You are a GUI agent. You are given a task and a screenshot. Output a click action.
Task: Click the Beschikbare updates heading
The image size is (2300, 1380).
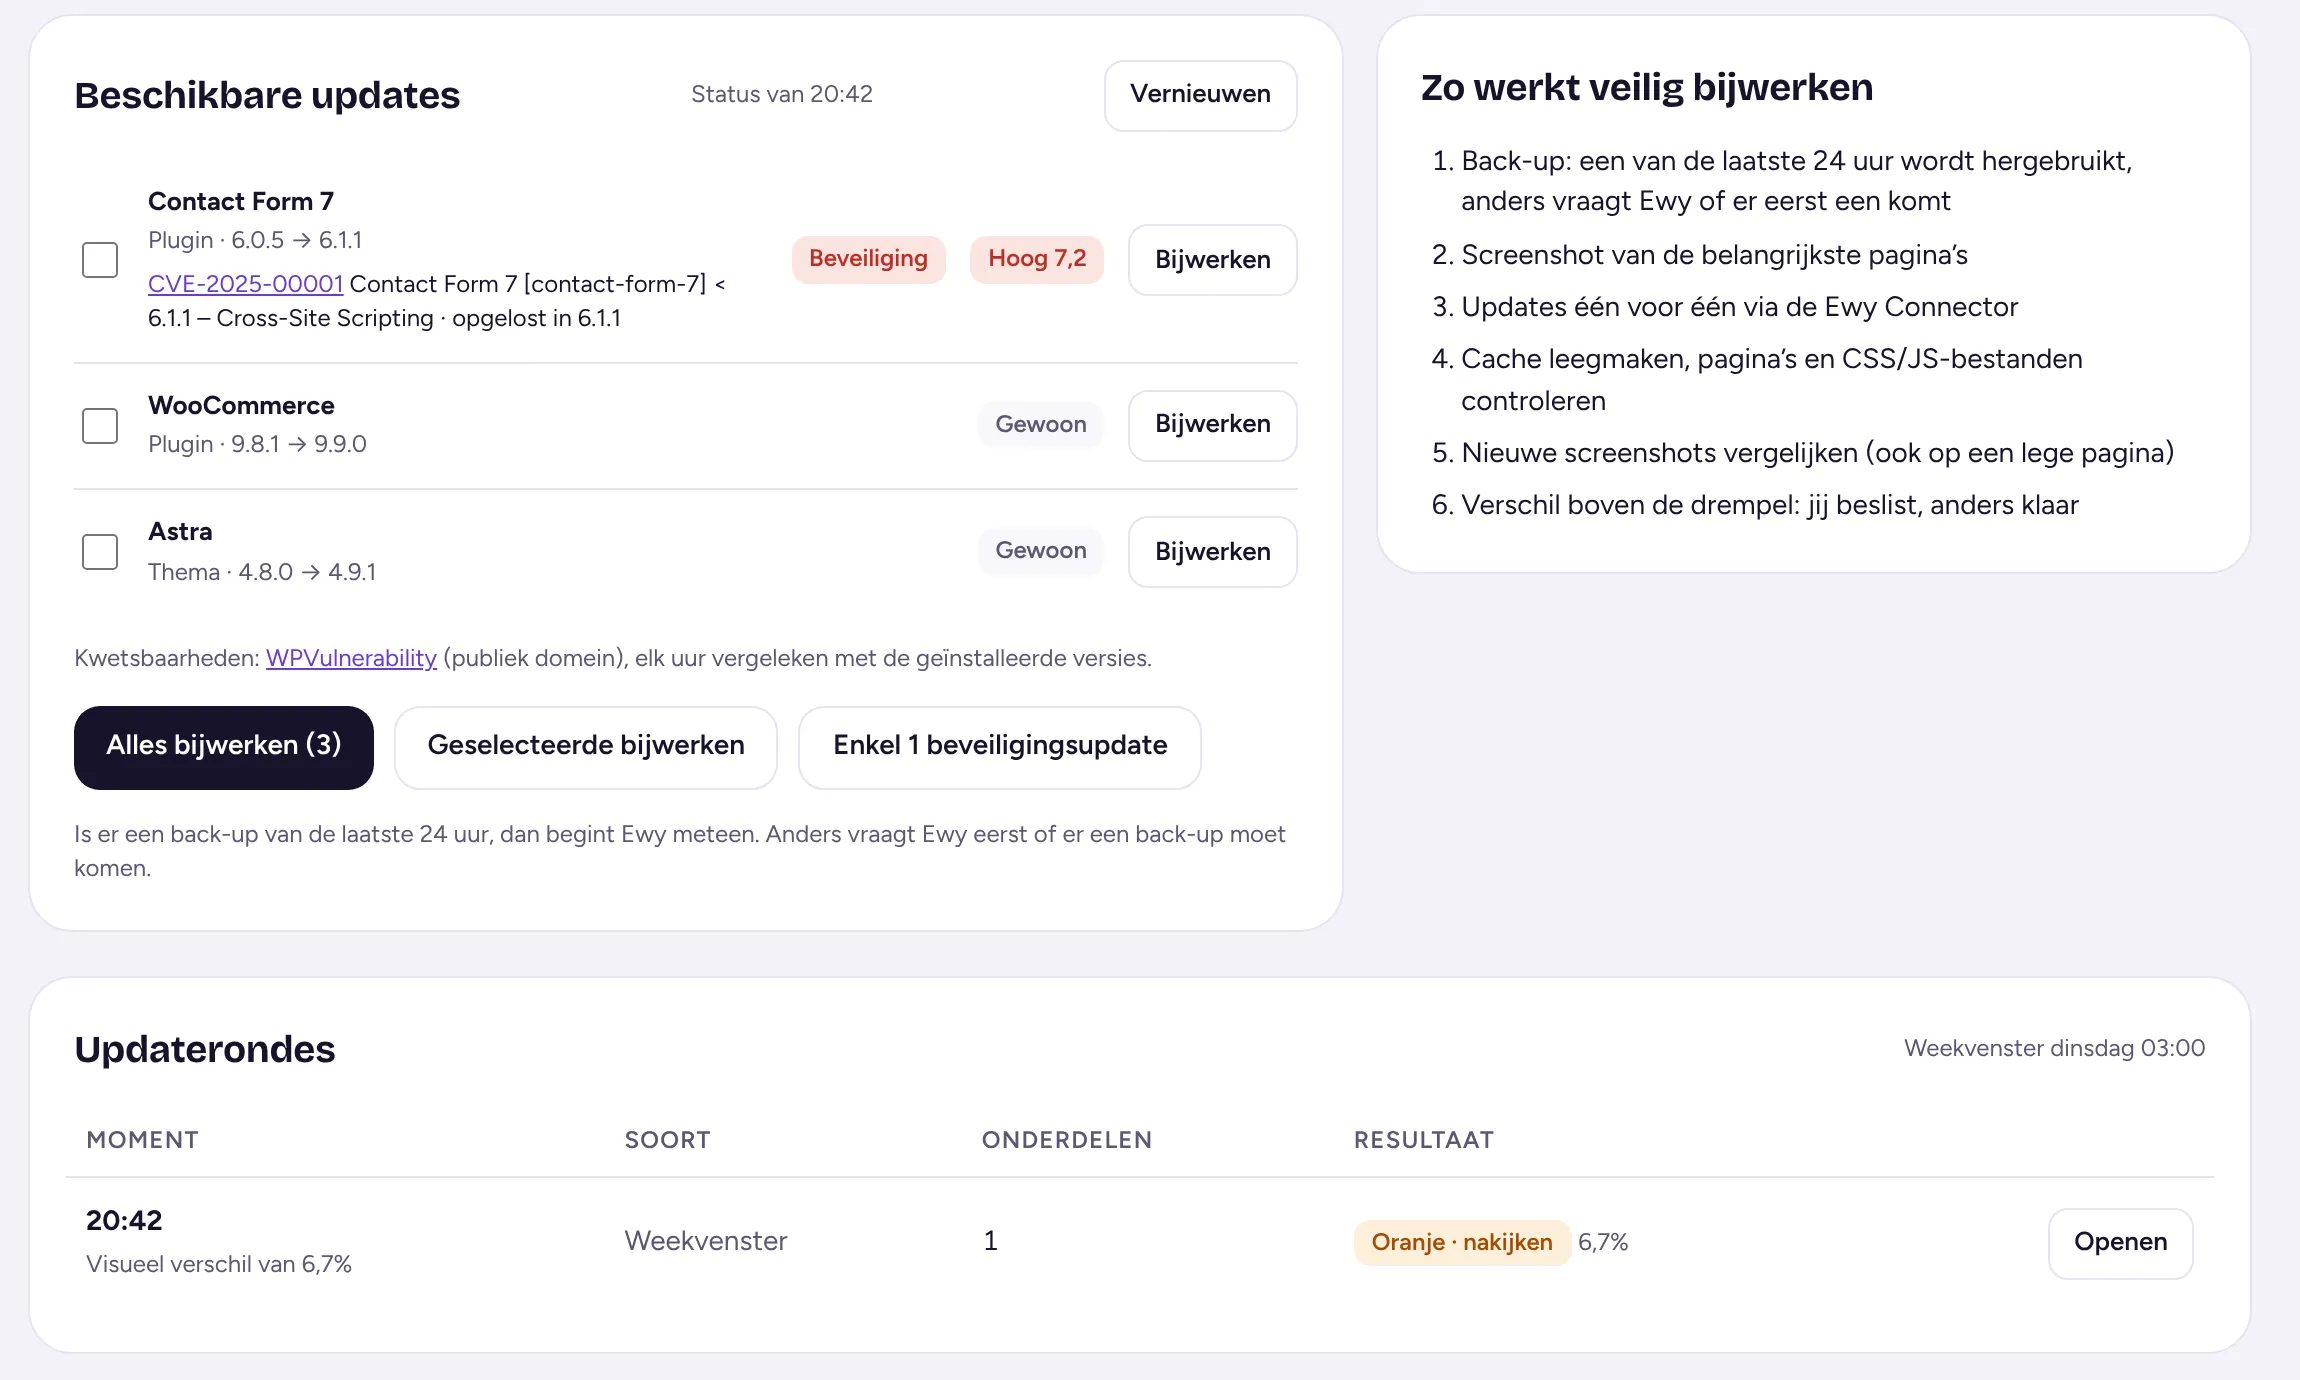coord(267,95)
